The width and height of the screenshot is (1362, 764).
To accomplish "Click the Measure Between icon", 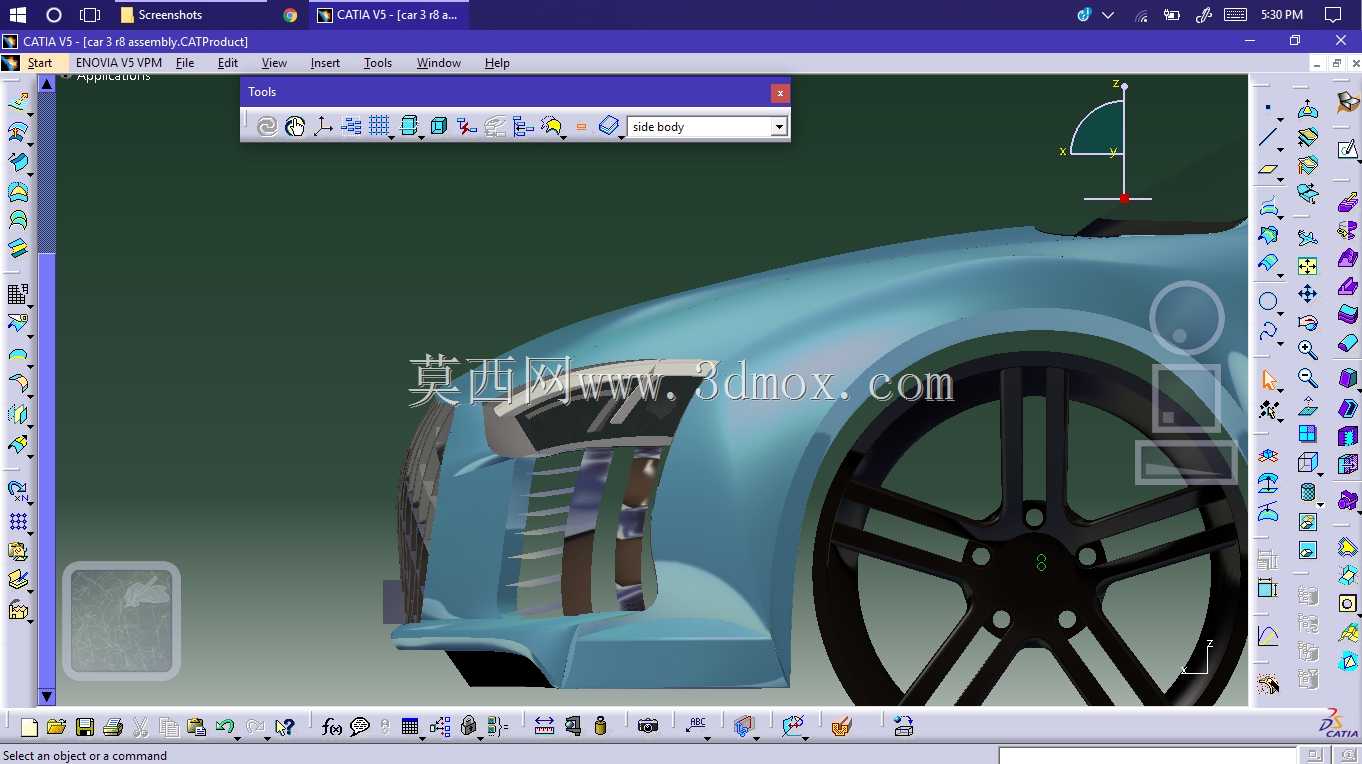I will [x=544, y=727].
